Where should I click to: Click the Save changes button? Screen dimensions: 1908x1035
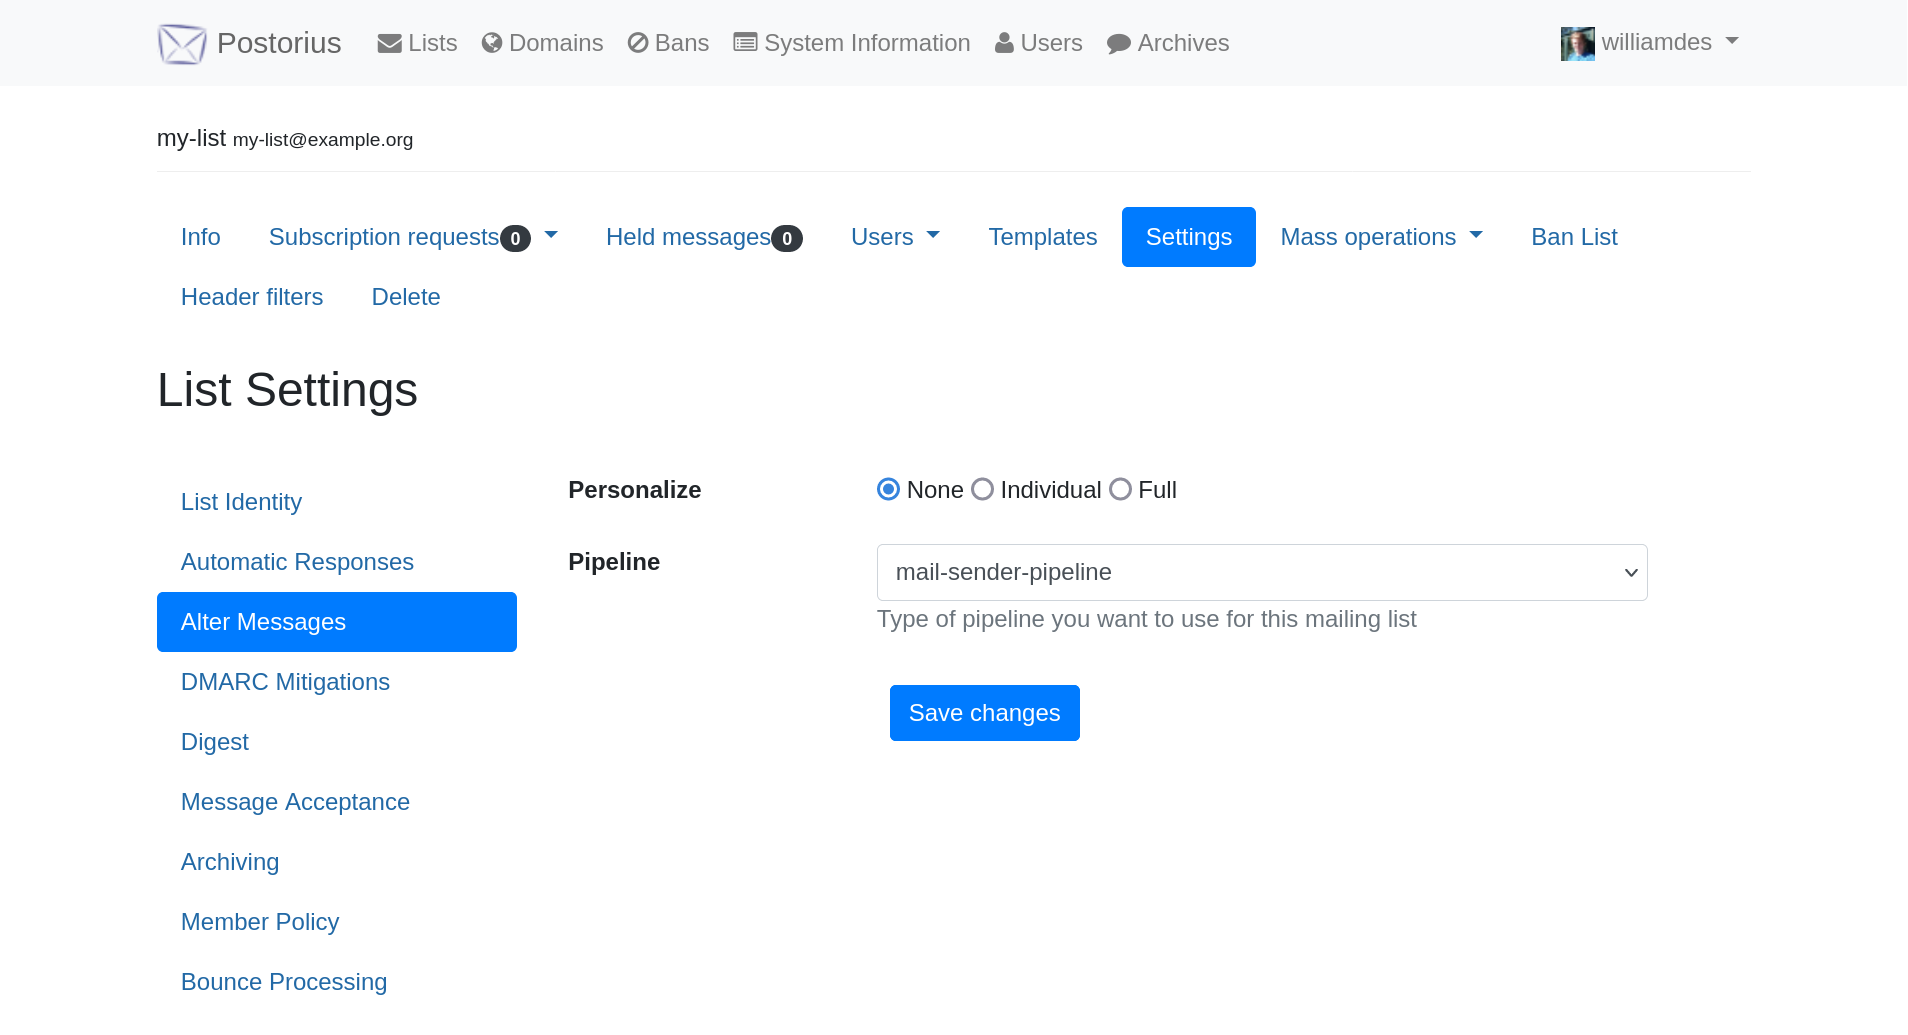(985, 713)
